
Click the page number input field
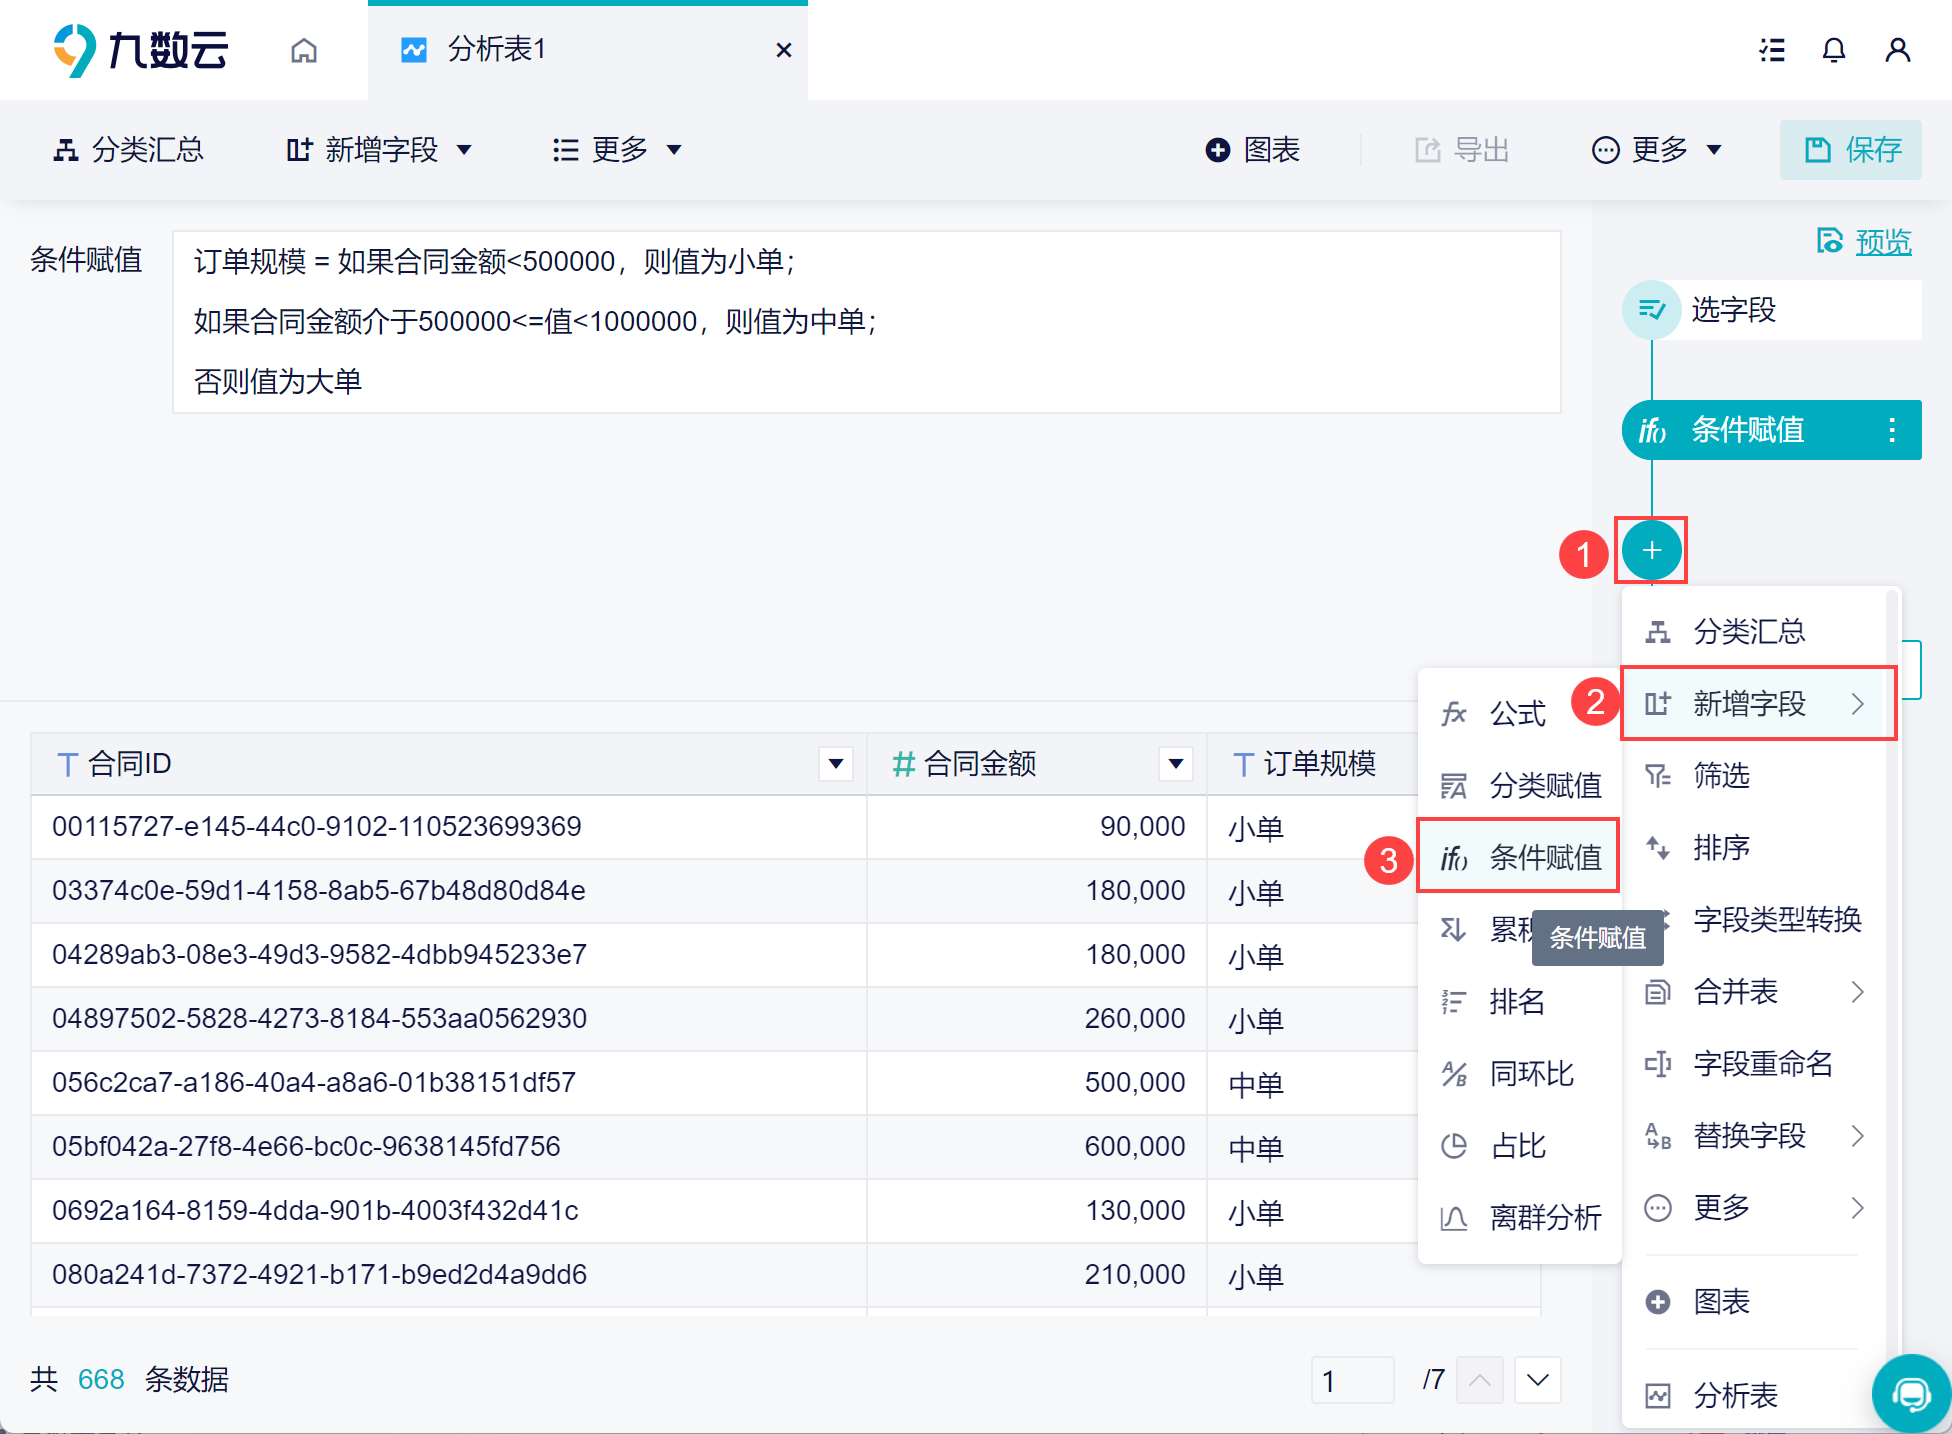[x=1351, y=1380]
